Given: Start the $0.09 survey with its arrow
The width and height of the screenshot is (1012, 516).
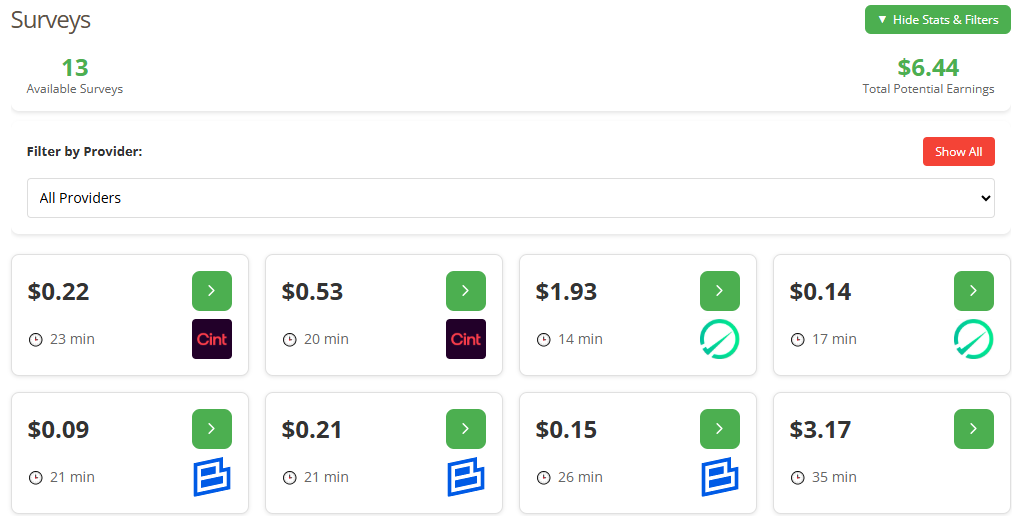Looking at the screenshot, I should pyautogui.click(x=211, y=429).
